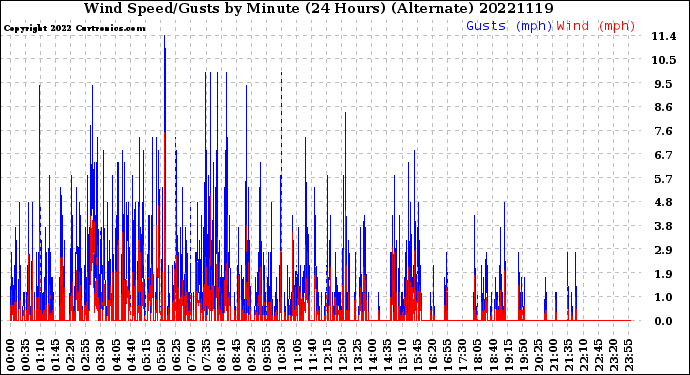
Task: Click the 0.0 y-axis value
Action: 664,321
